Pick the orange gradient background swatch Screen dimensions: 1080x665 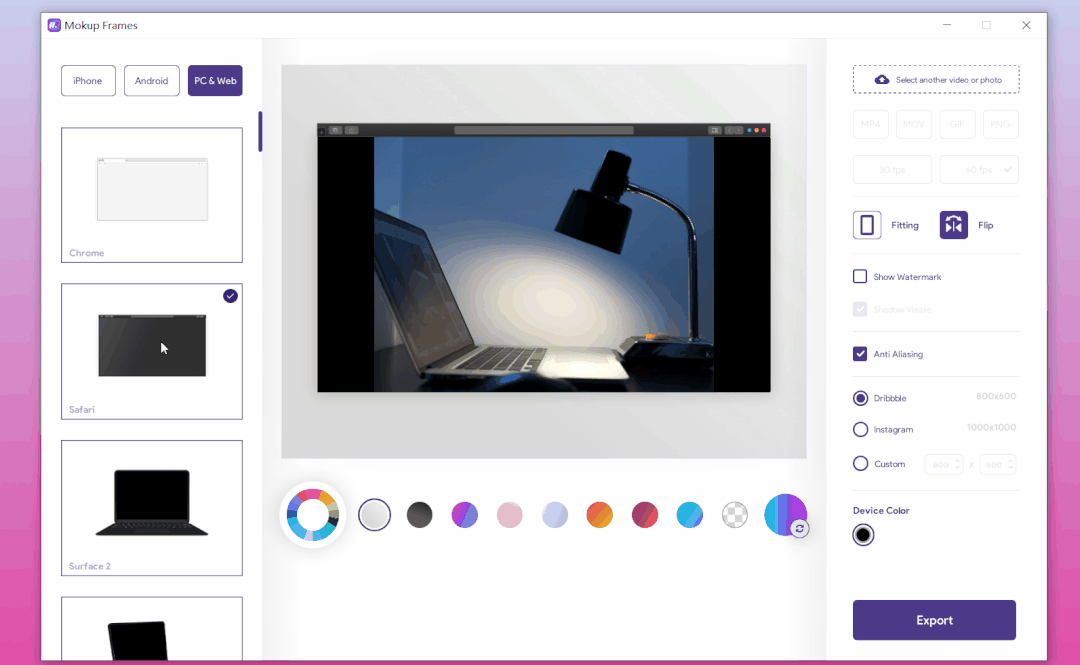(x=599, y=515)
